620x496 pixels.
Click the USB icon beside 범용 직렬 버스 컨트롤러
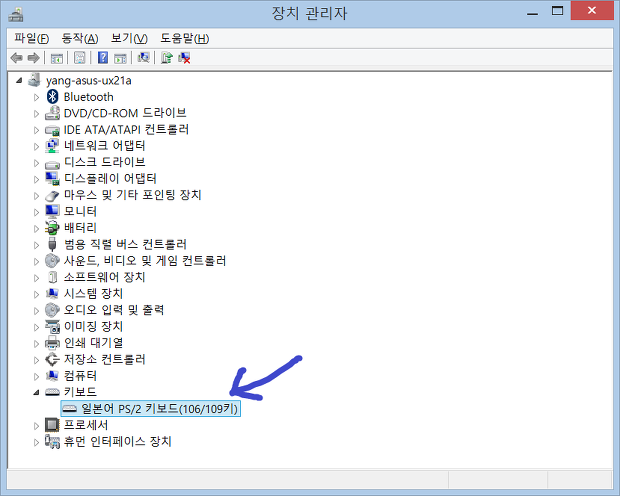52,244
